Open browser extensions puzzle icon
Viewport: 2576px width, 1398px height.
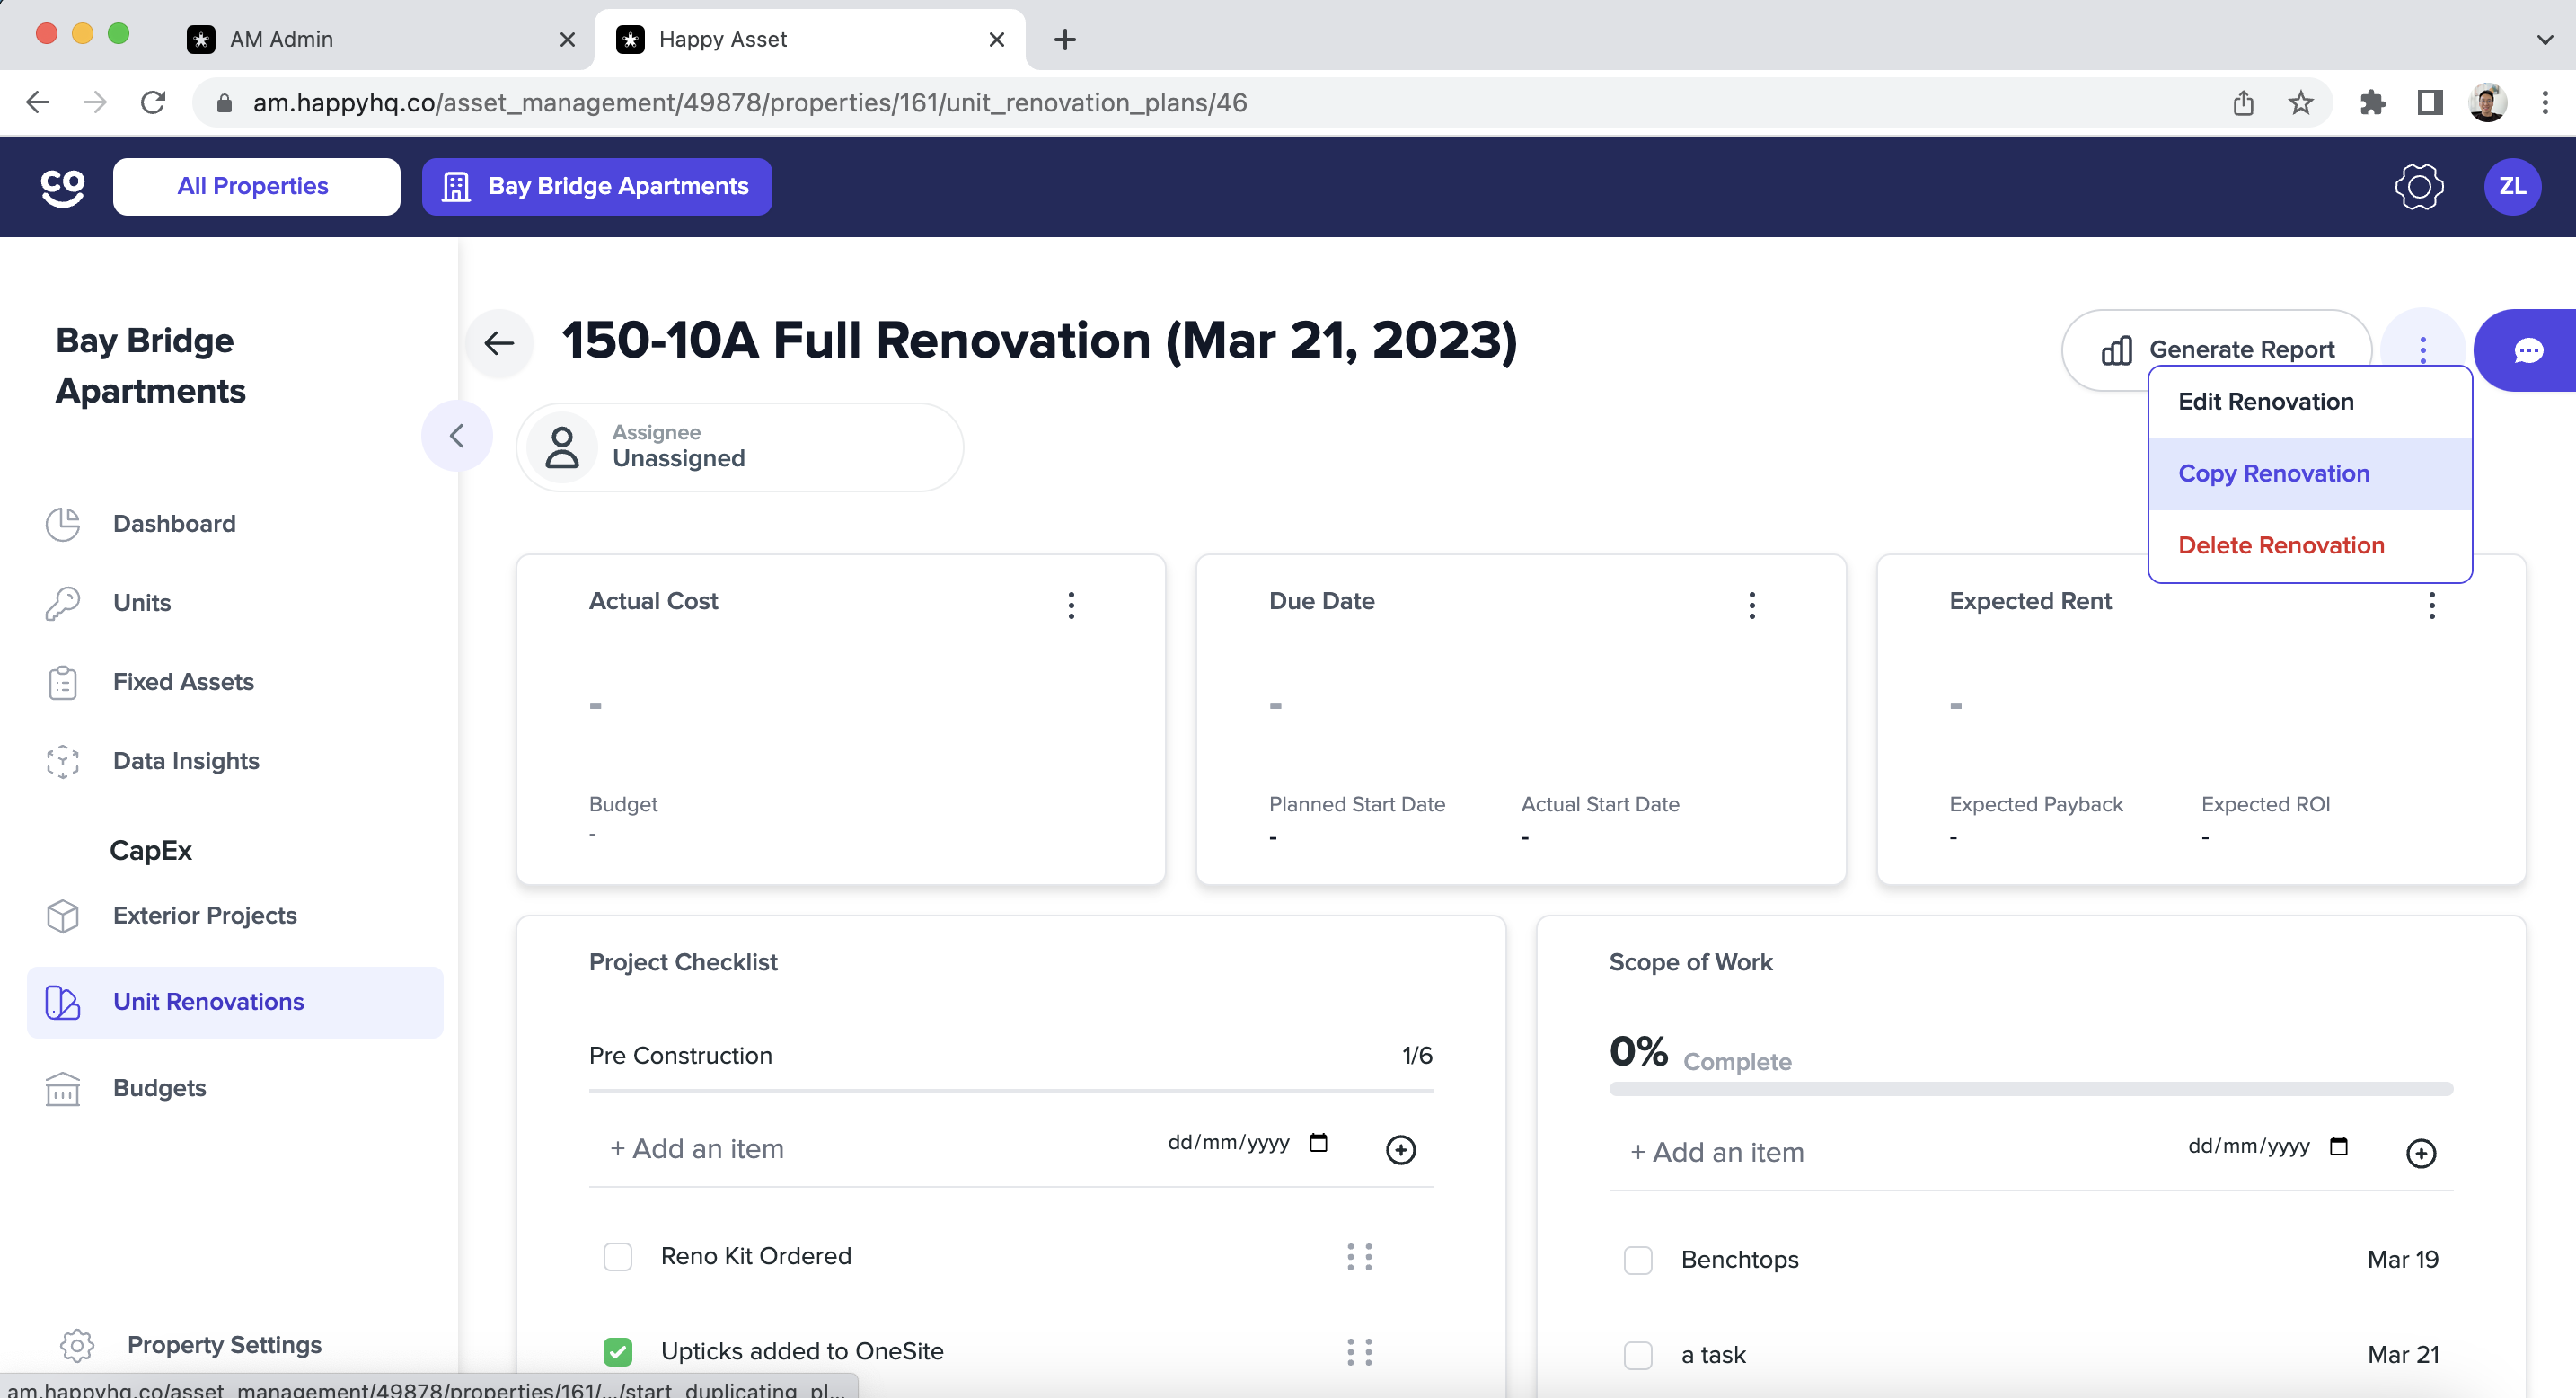tap(2372, 102)
